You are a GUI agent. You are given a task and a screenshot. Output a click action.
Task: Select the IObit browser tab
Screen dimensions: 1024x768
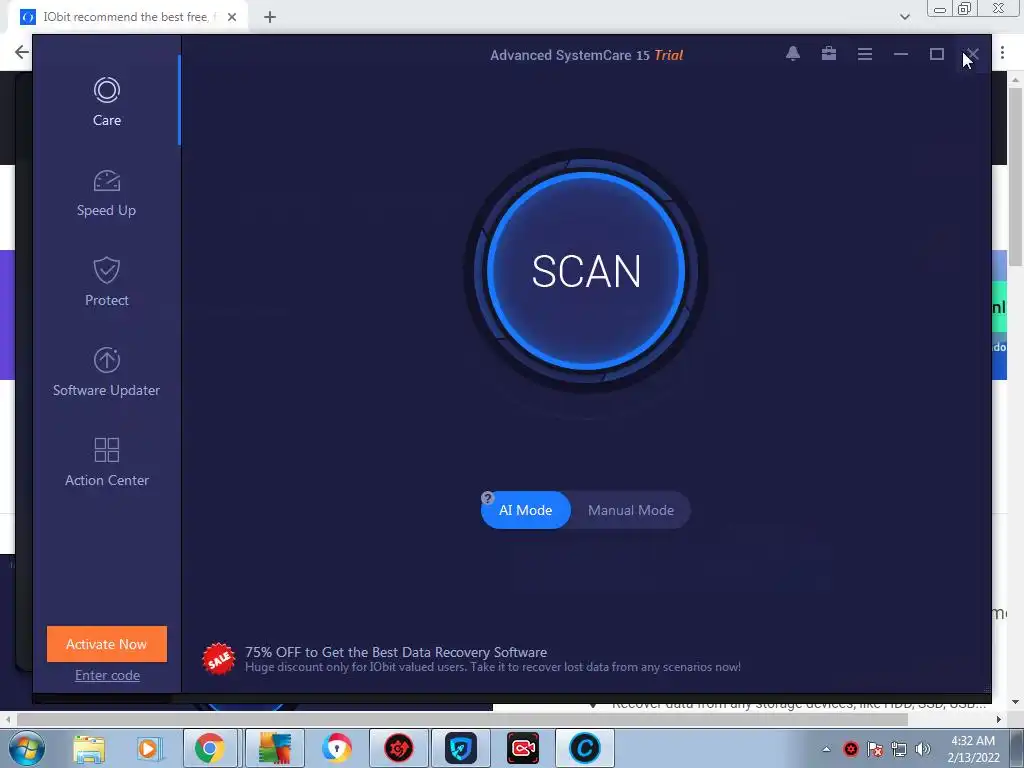tap(128, 17)
